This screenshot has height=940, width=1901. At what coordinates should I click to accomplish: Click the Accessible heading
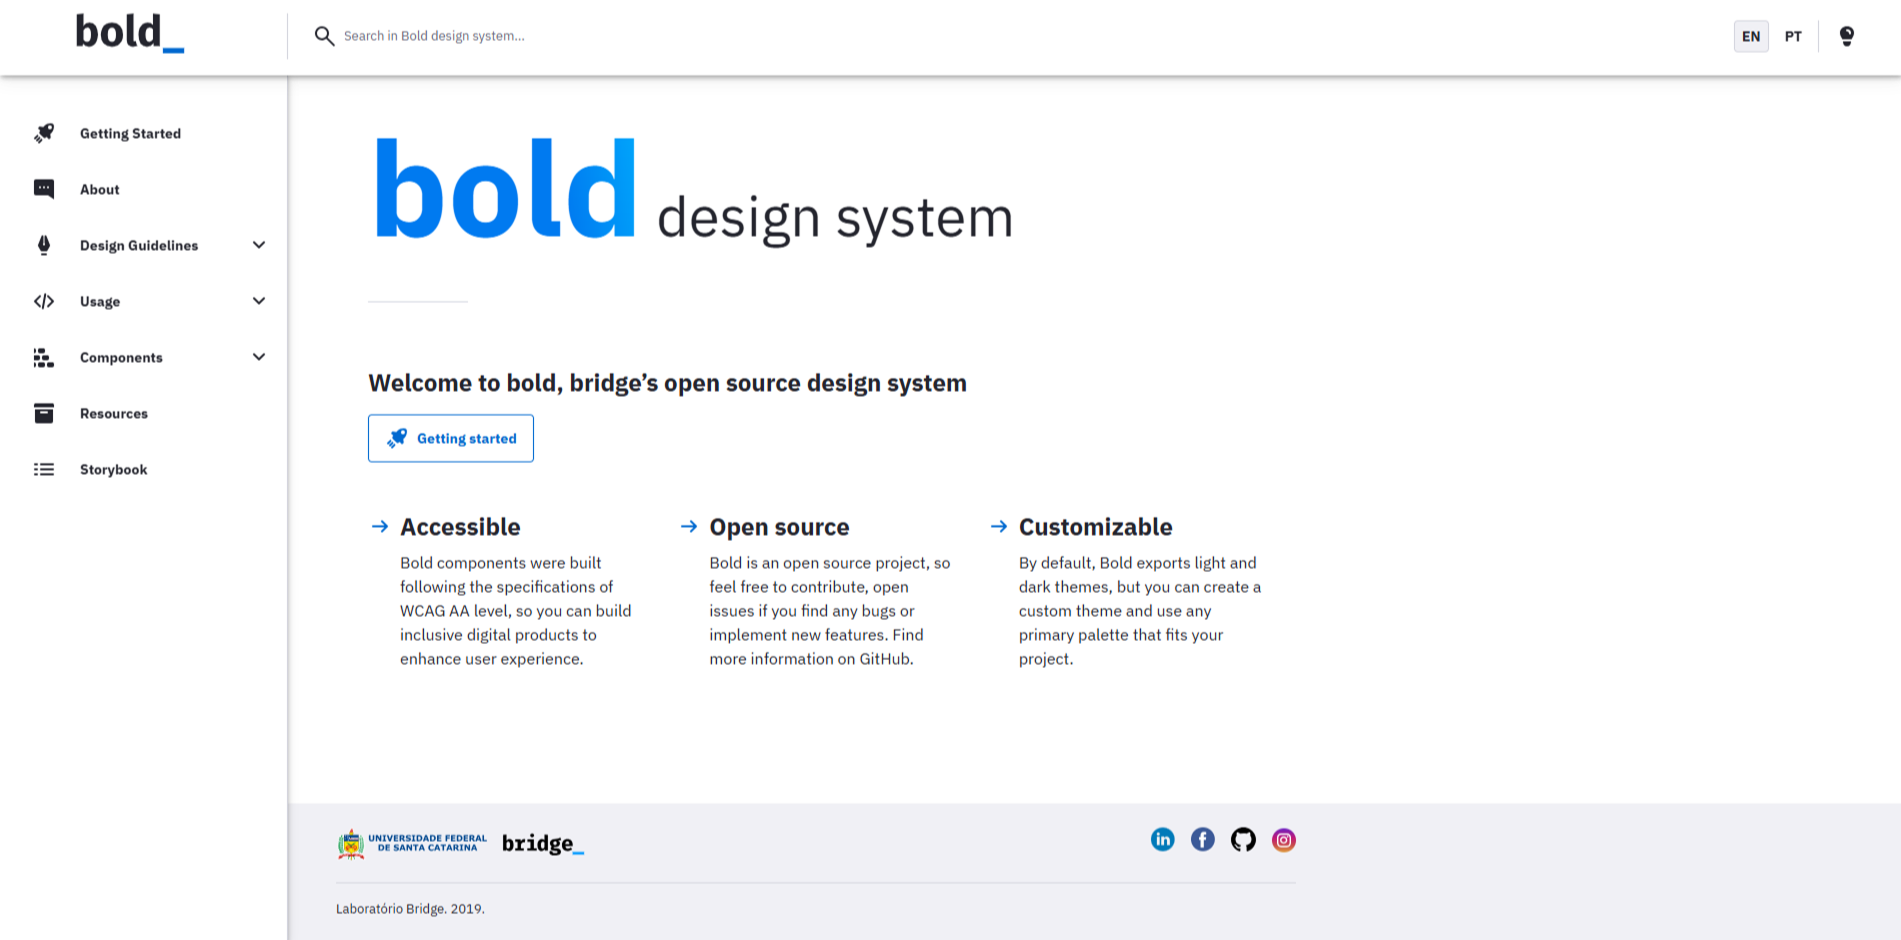(460, 527)
